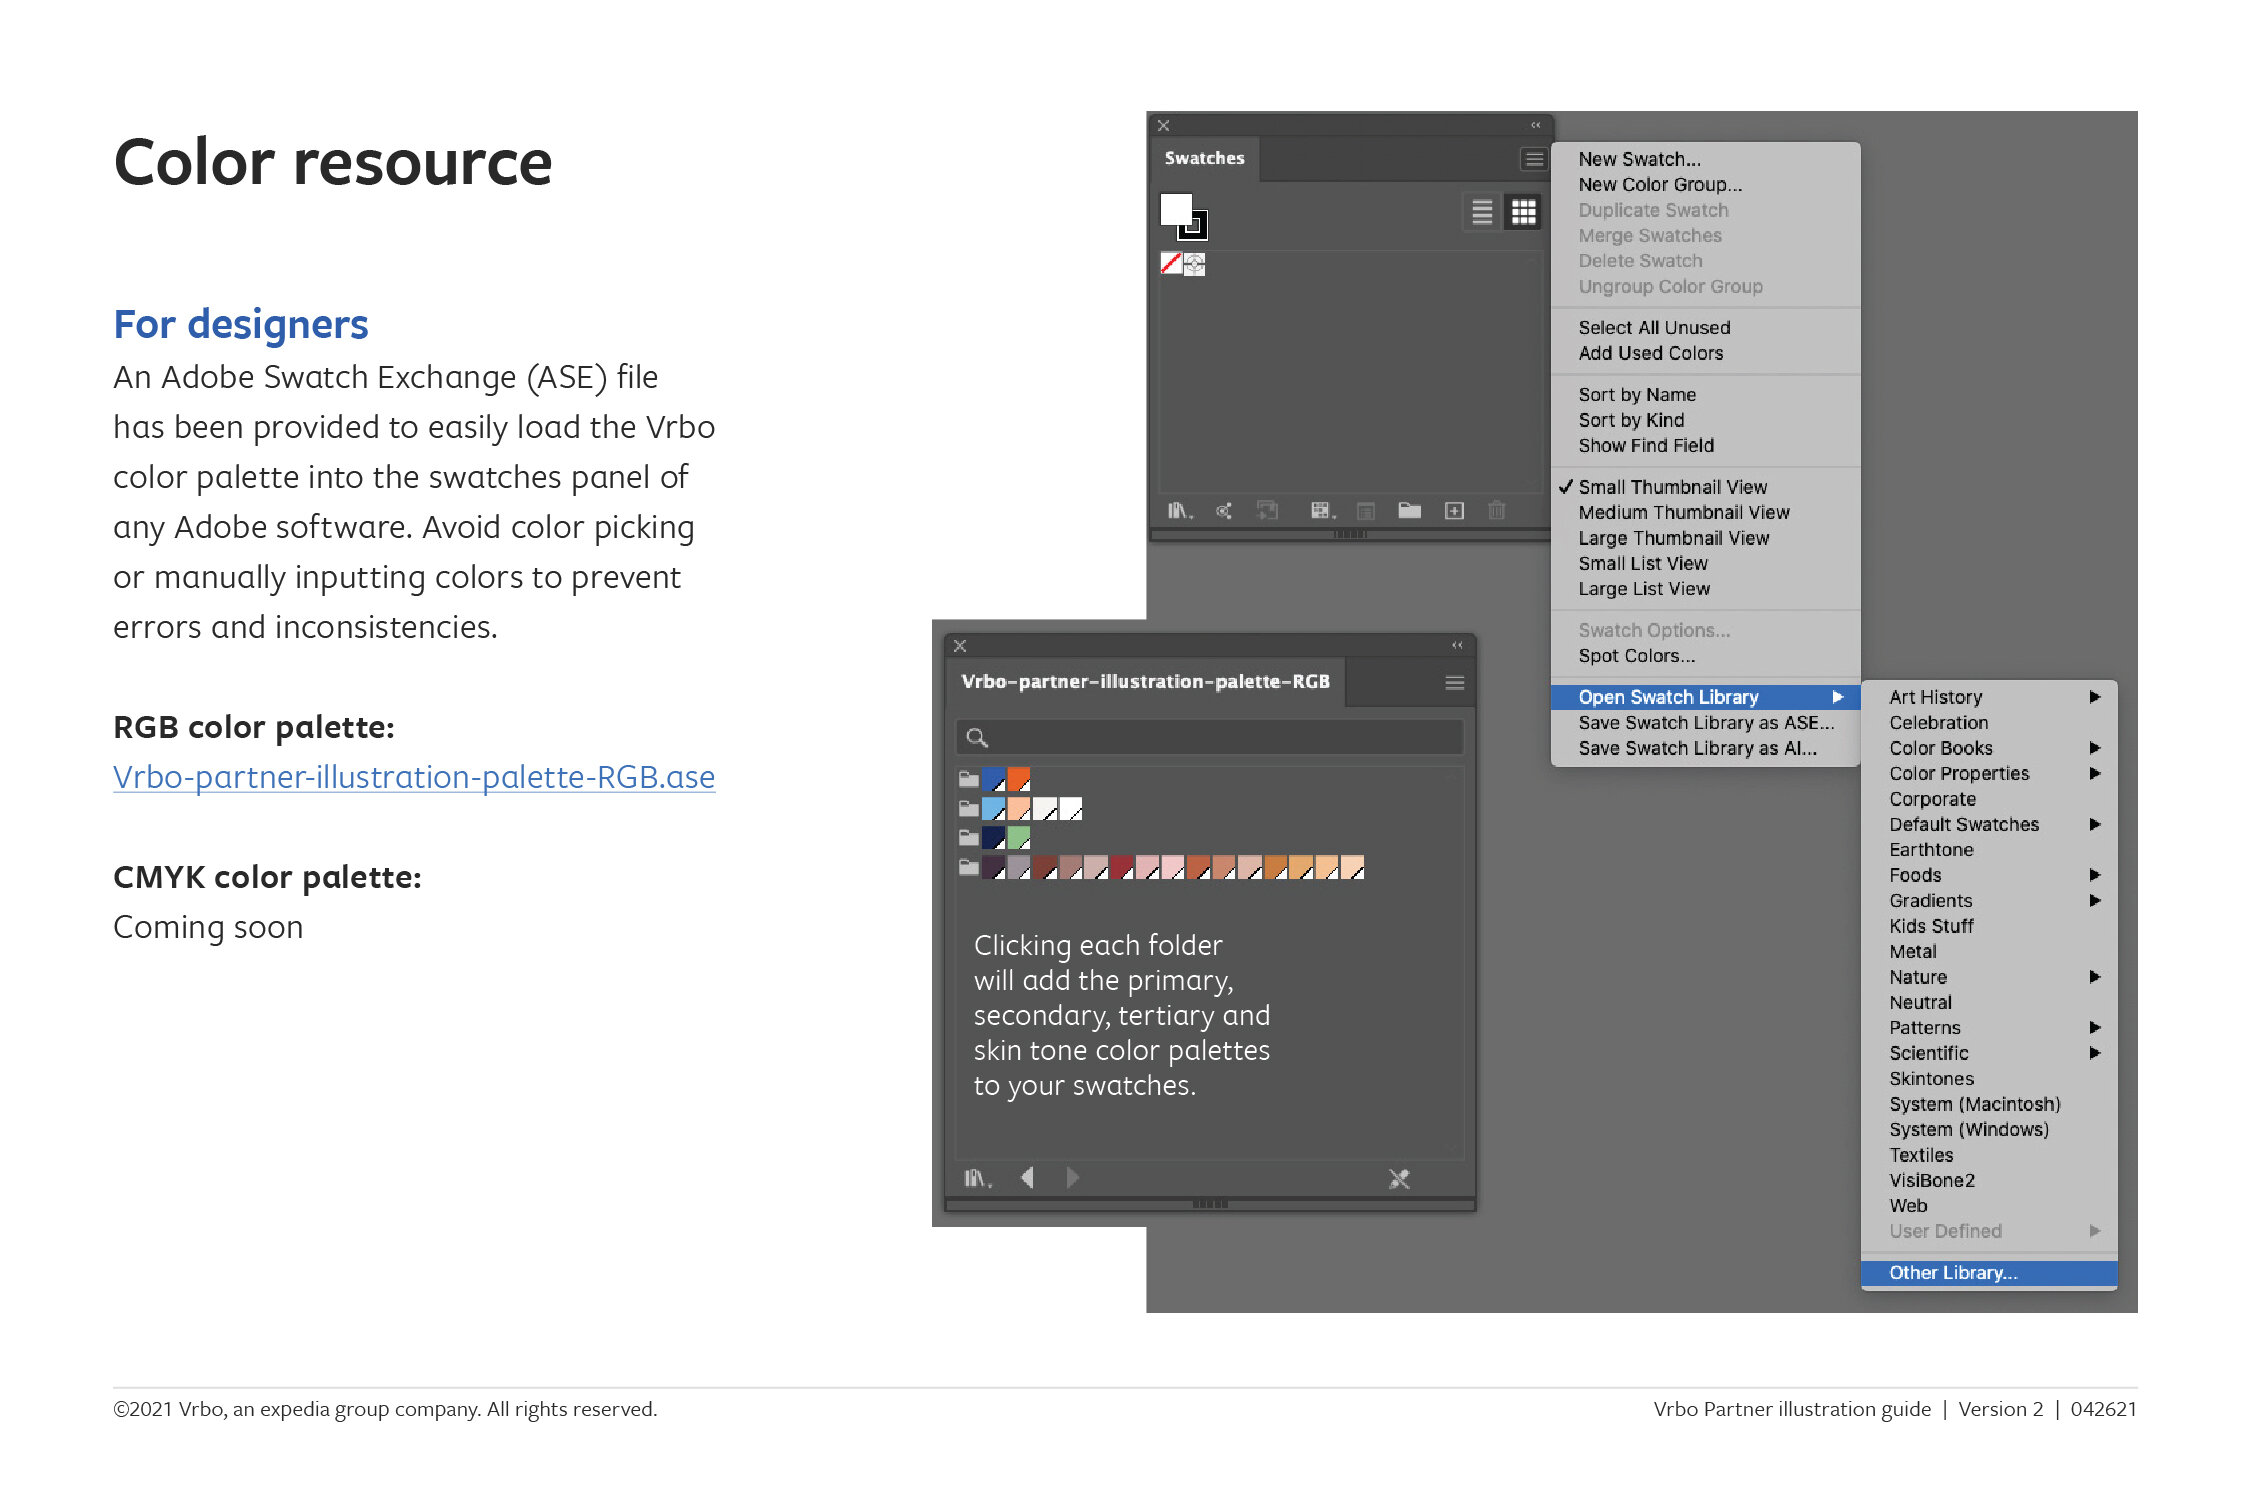2251x1501 pixels.
Task: Expand the Foods submenu arrow
Action: coord(2094,875)
